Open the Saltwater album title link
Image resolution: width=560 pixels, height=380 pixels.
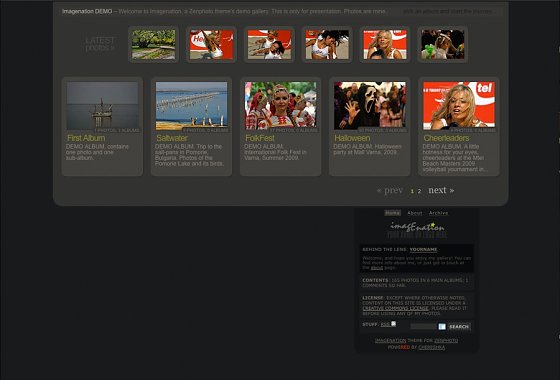172,138
